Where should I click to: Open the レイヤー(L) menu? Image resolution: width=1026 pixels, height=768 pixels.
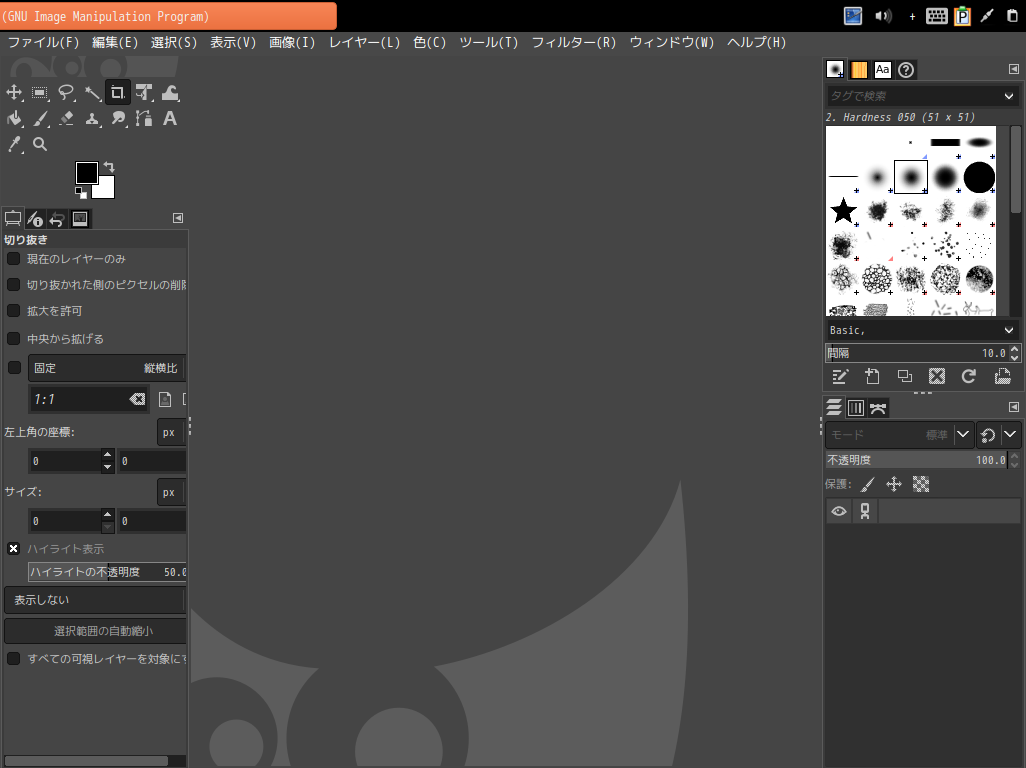tap(364, 43)
